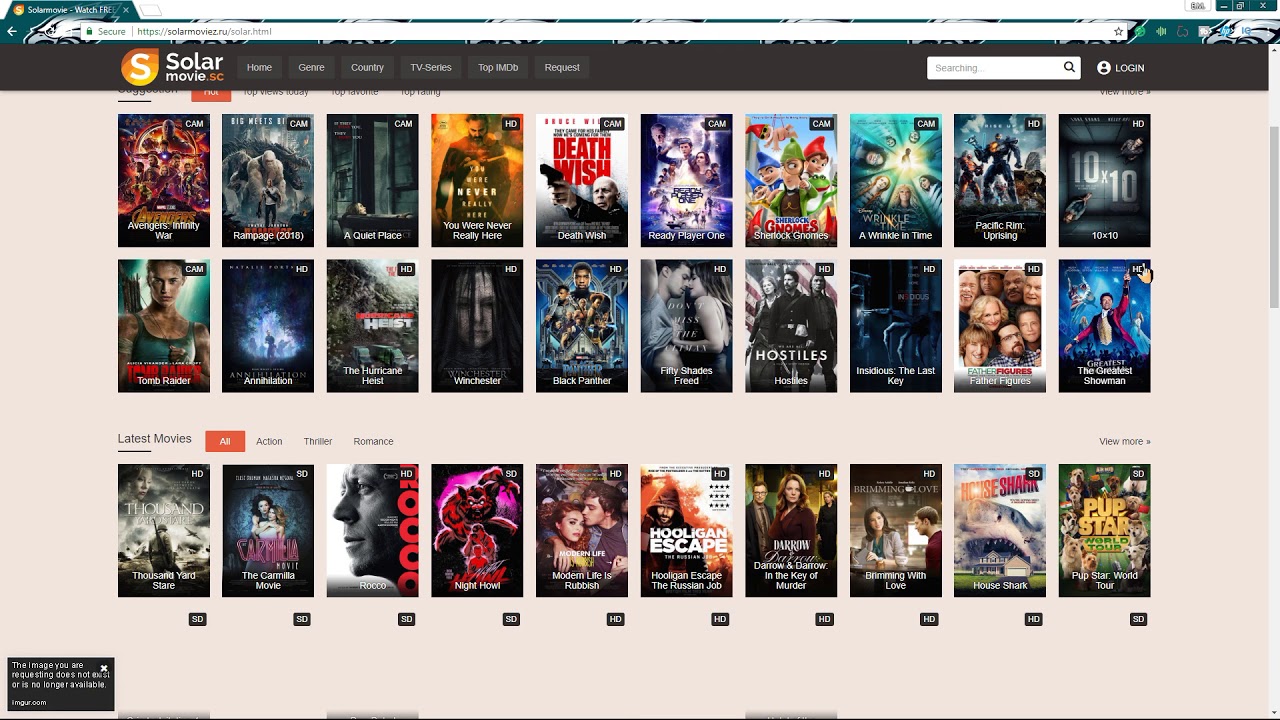Open The Carmilla Movie poster
1280x720 pixels.
point(268,530)
